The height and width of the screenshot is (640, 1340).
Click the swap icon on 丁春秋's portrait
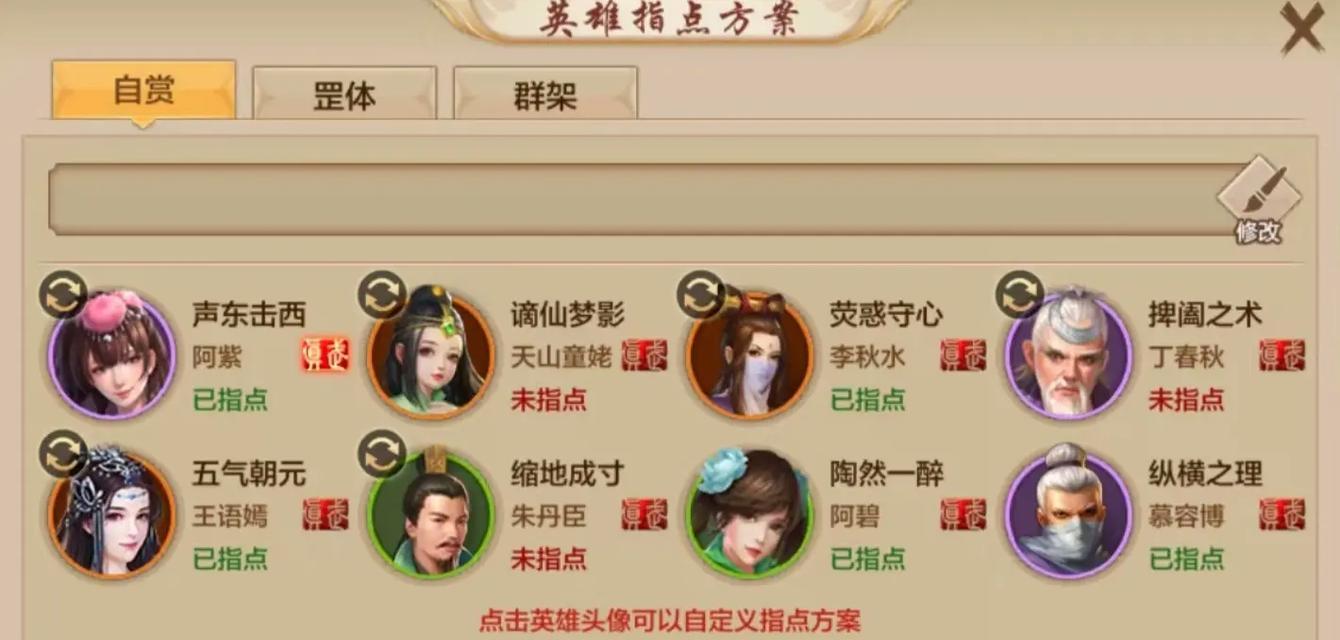coord(1019,295)
